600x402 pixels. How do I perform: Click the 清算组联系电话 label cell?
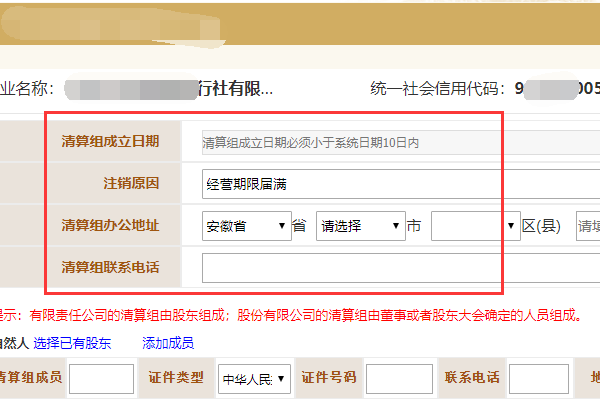click(110, 268)
